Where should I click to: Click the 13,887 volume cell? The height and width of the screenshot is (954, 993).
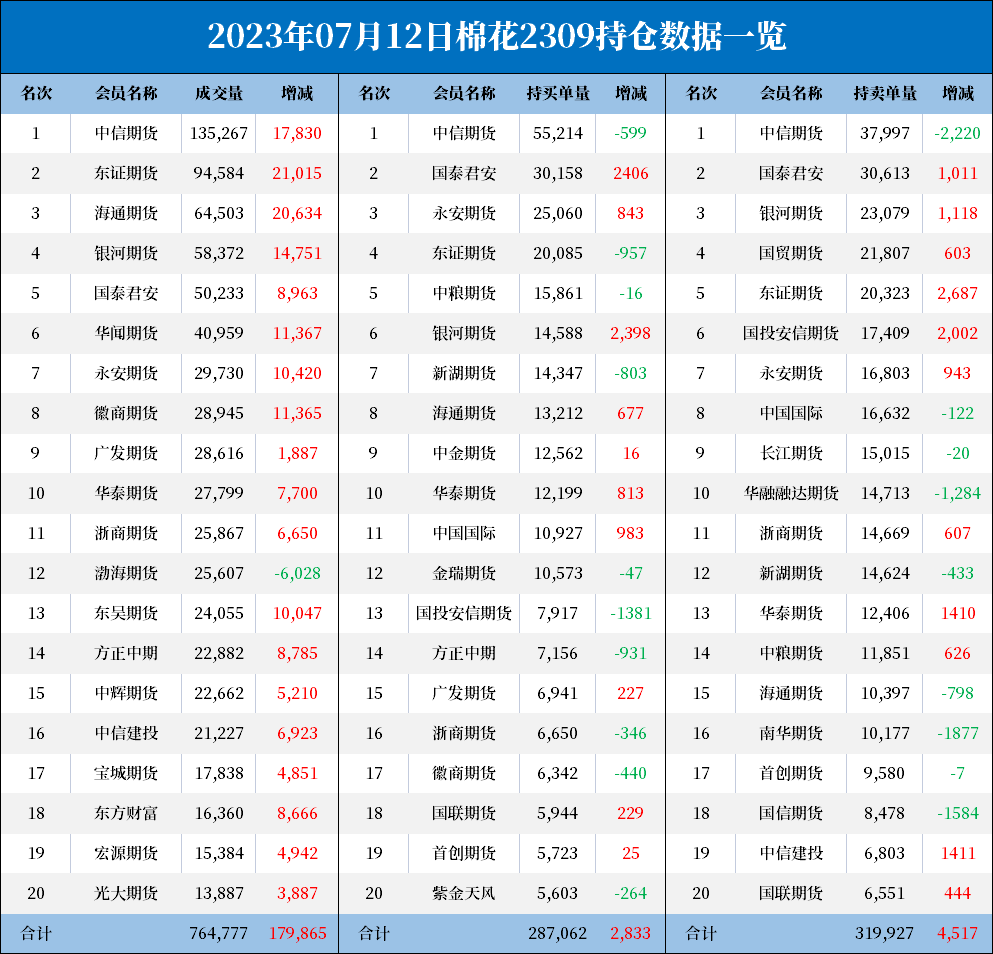click(x=218, y=893)
